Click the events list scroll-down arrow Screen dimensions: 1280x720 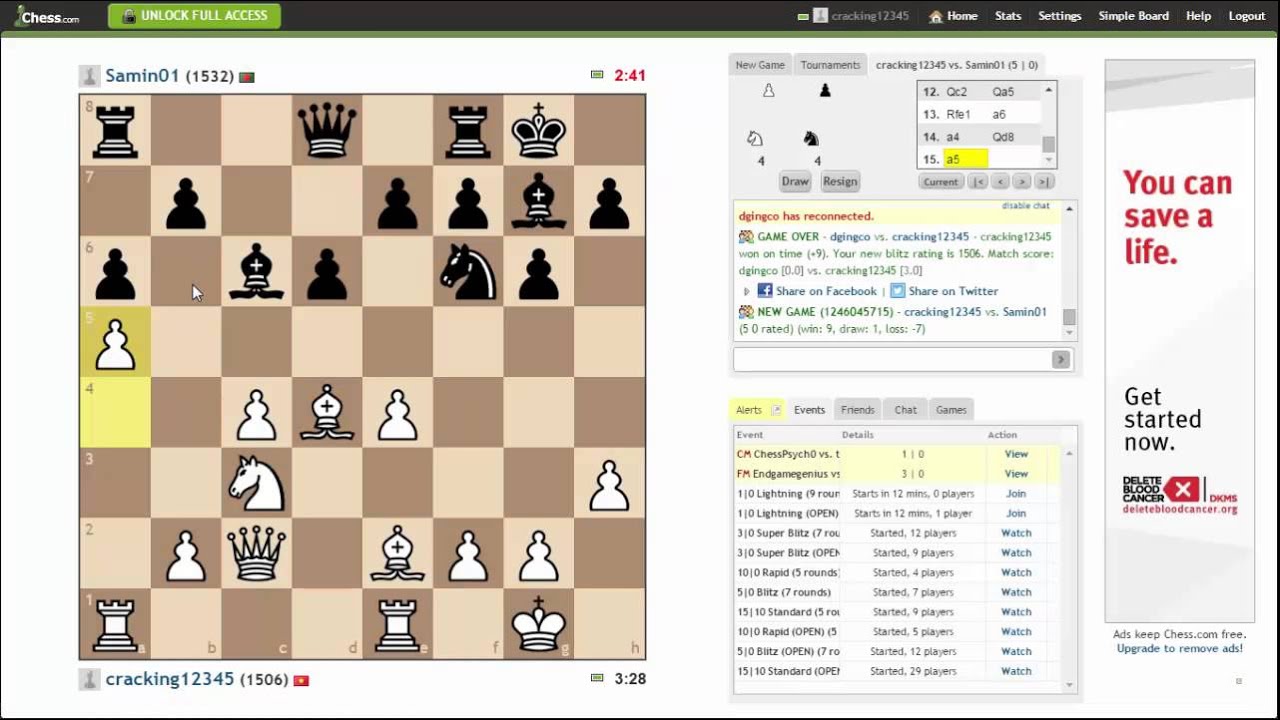1069,685
